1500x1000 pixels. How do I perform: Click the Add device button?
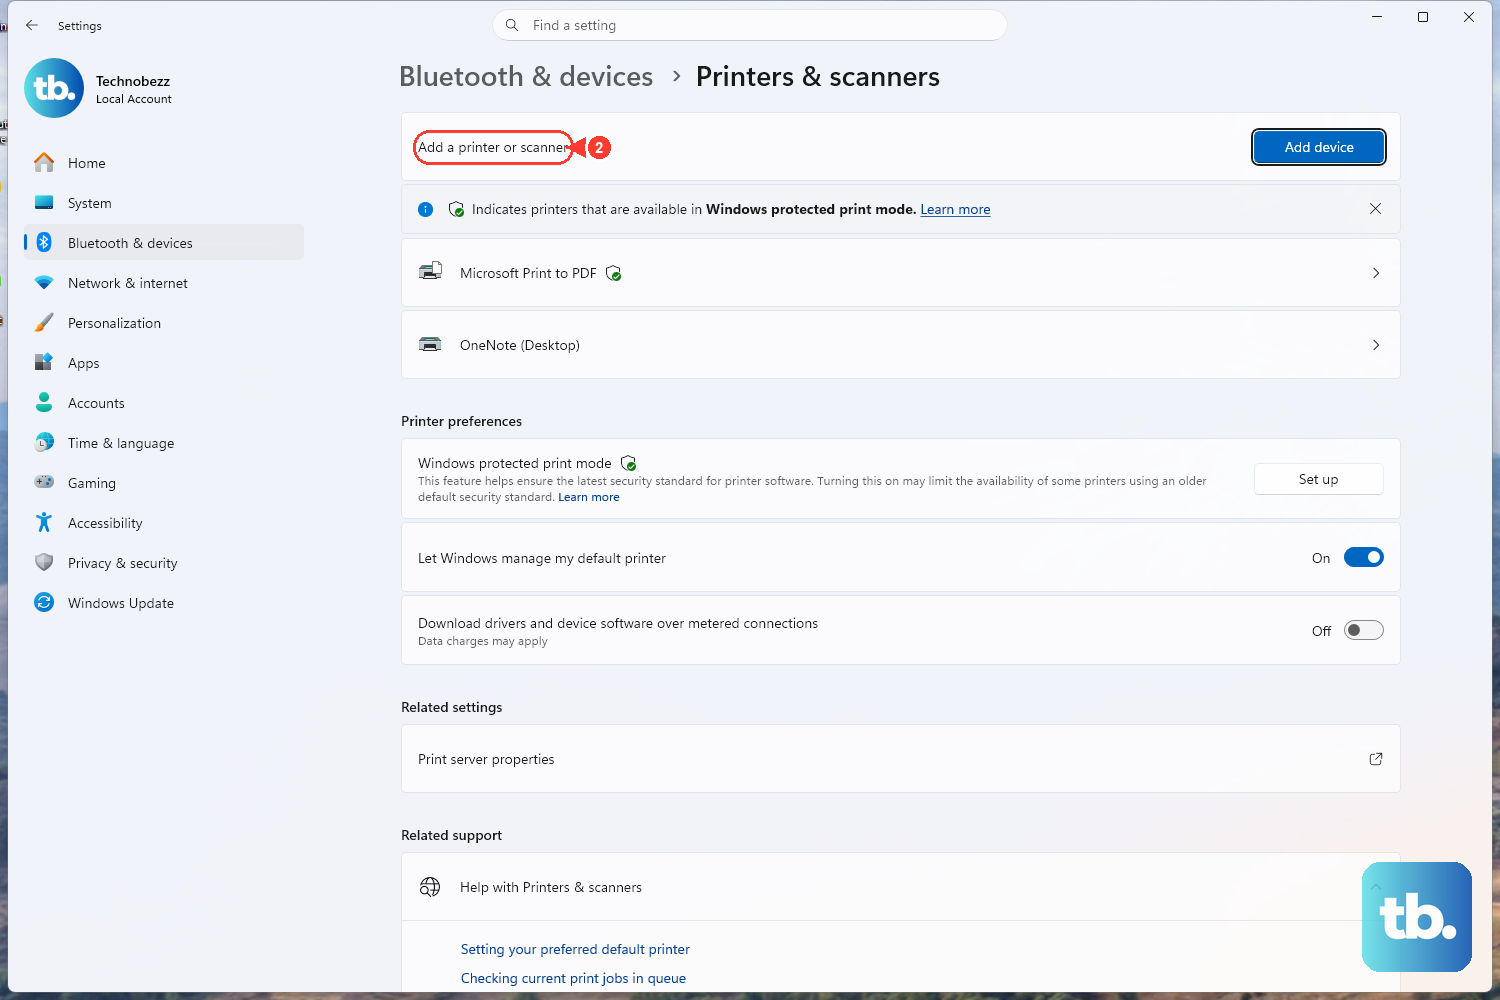1319,147
